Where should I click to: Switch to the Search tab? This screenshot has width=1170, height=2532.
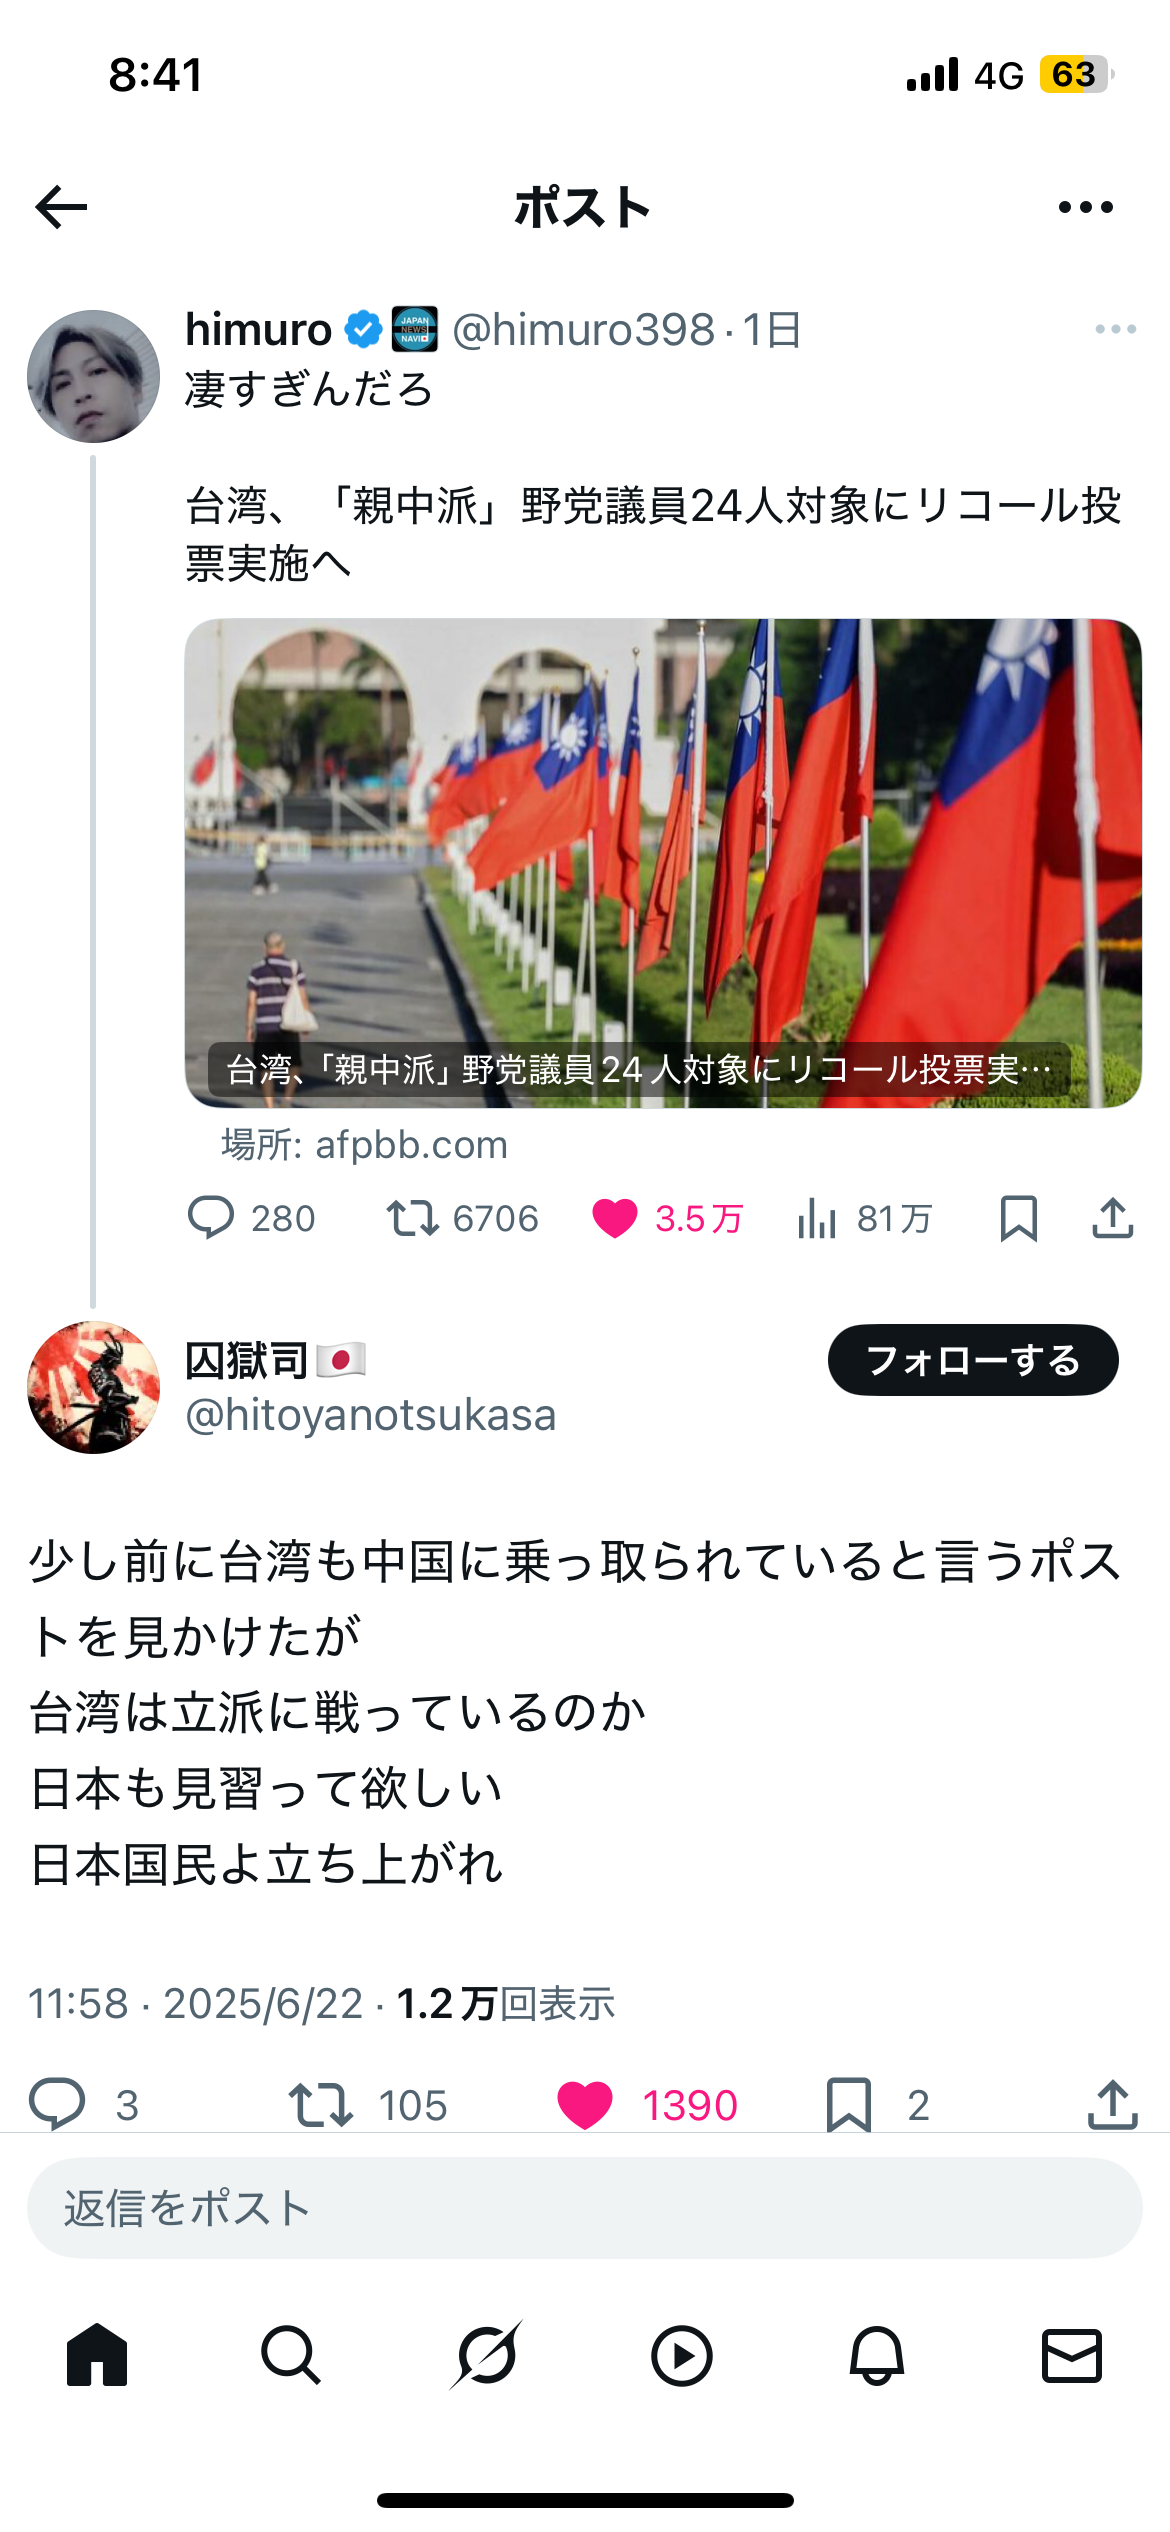pos(291,2356)
